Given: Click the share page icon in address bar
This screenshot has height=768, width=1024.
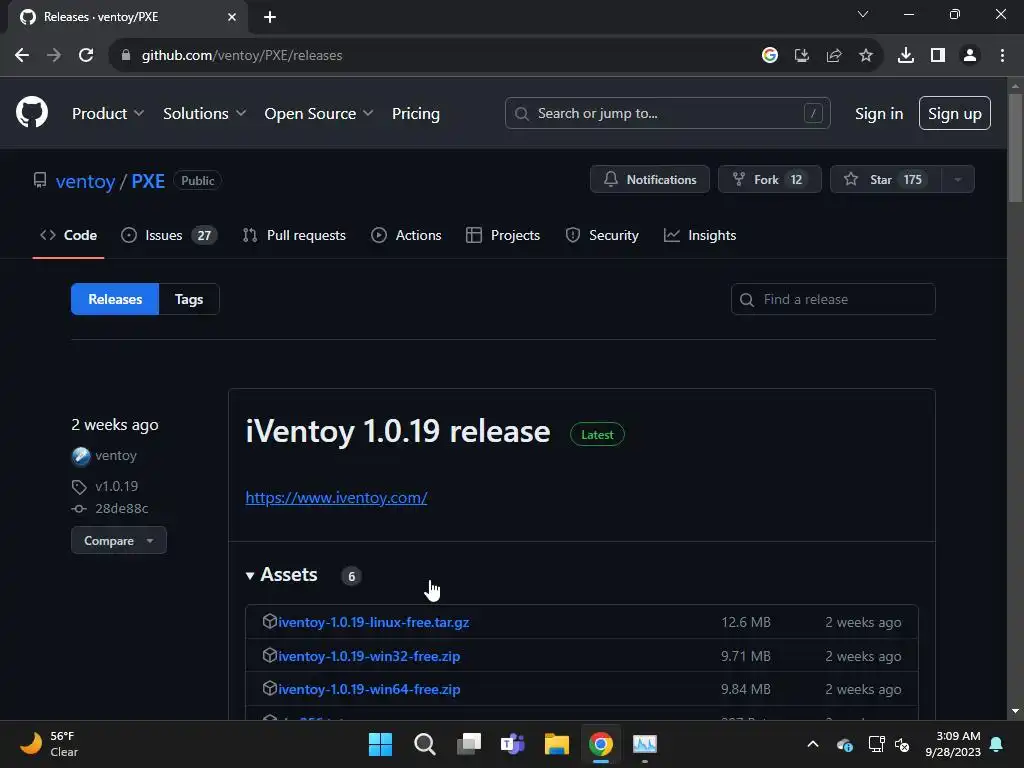Looking at the screenshot, I should (x=834, y=56).
